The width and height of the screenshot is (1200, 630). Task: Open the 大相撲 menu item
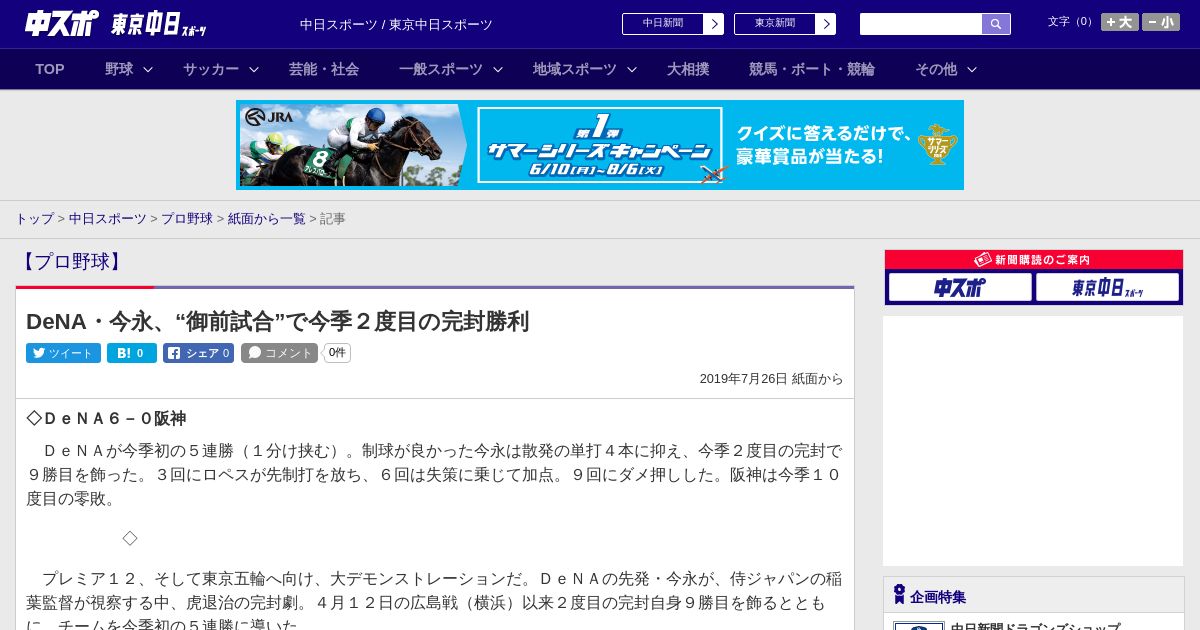(x=688, y=69)
